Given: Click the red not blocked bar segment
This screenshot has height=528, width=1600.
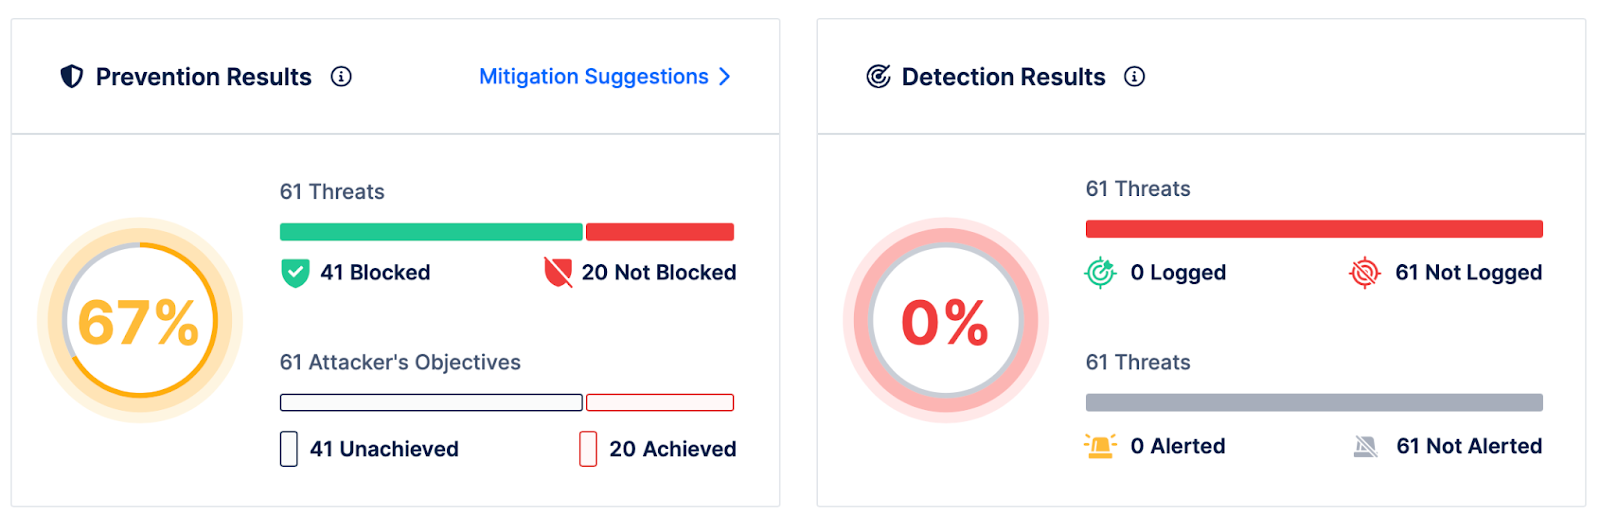Looking at the screenshot, I should coord(660,232).
